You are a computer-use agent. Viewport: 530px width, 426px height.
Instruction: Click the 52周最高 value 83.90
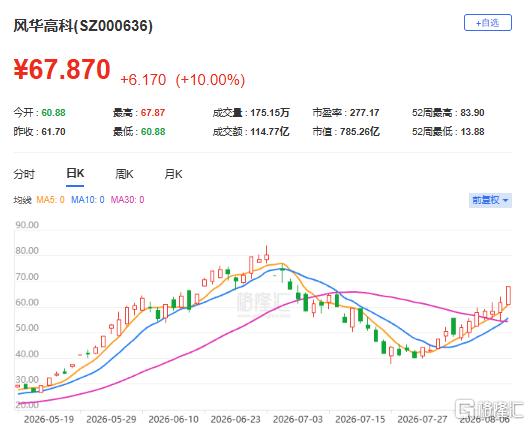472,113
